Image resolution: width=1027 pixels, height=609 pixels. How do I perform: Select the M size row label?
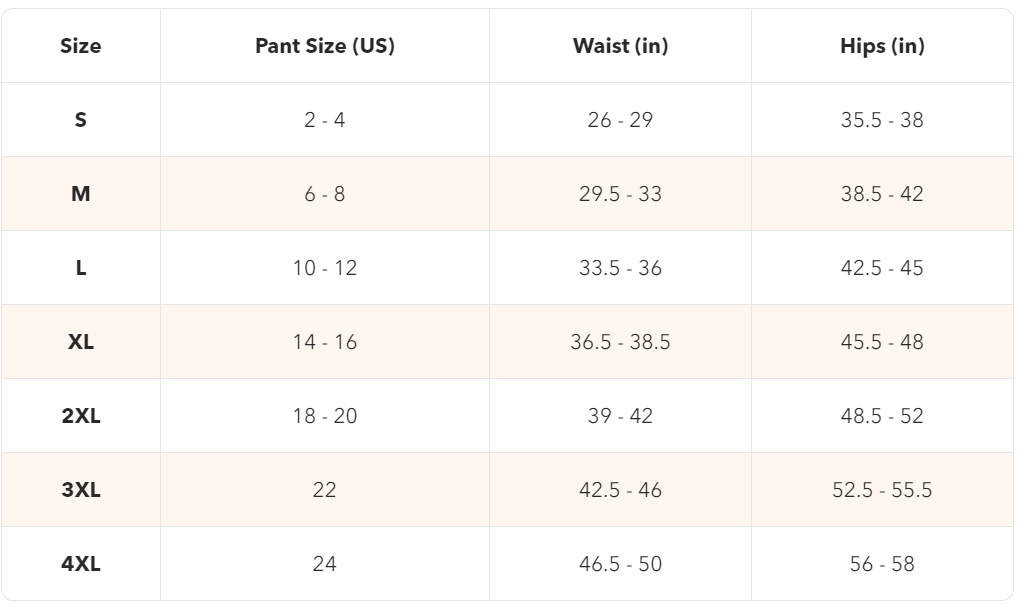(81, 194)
